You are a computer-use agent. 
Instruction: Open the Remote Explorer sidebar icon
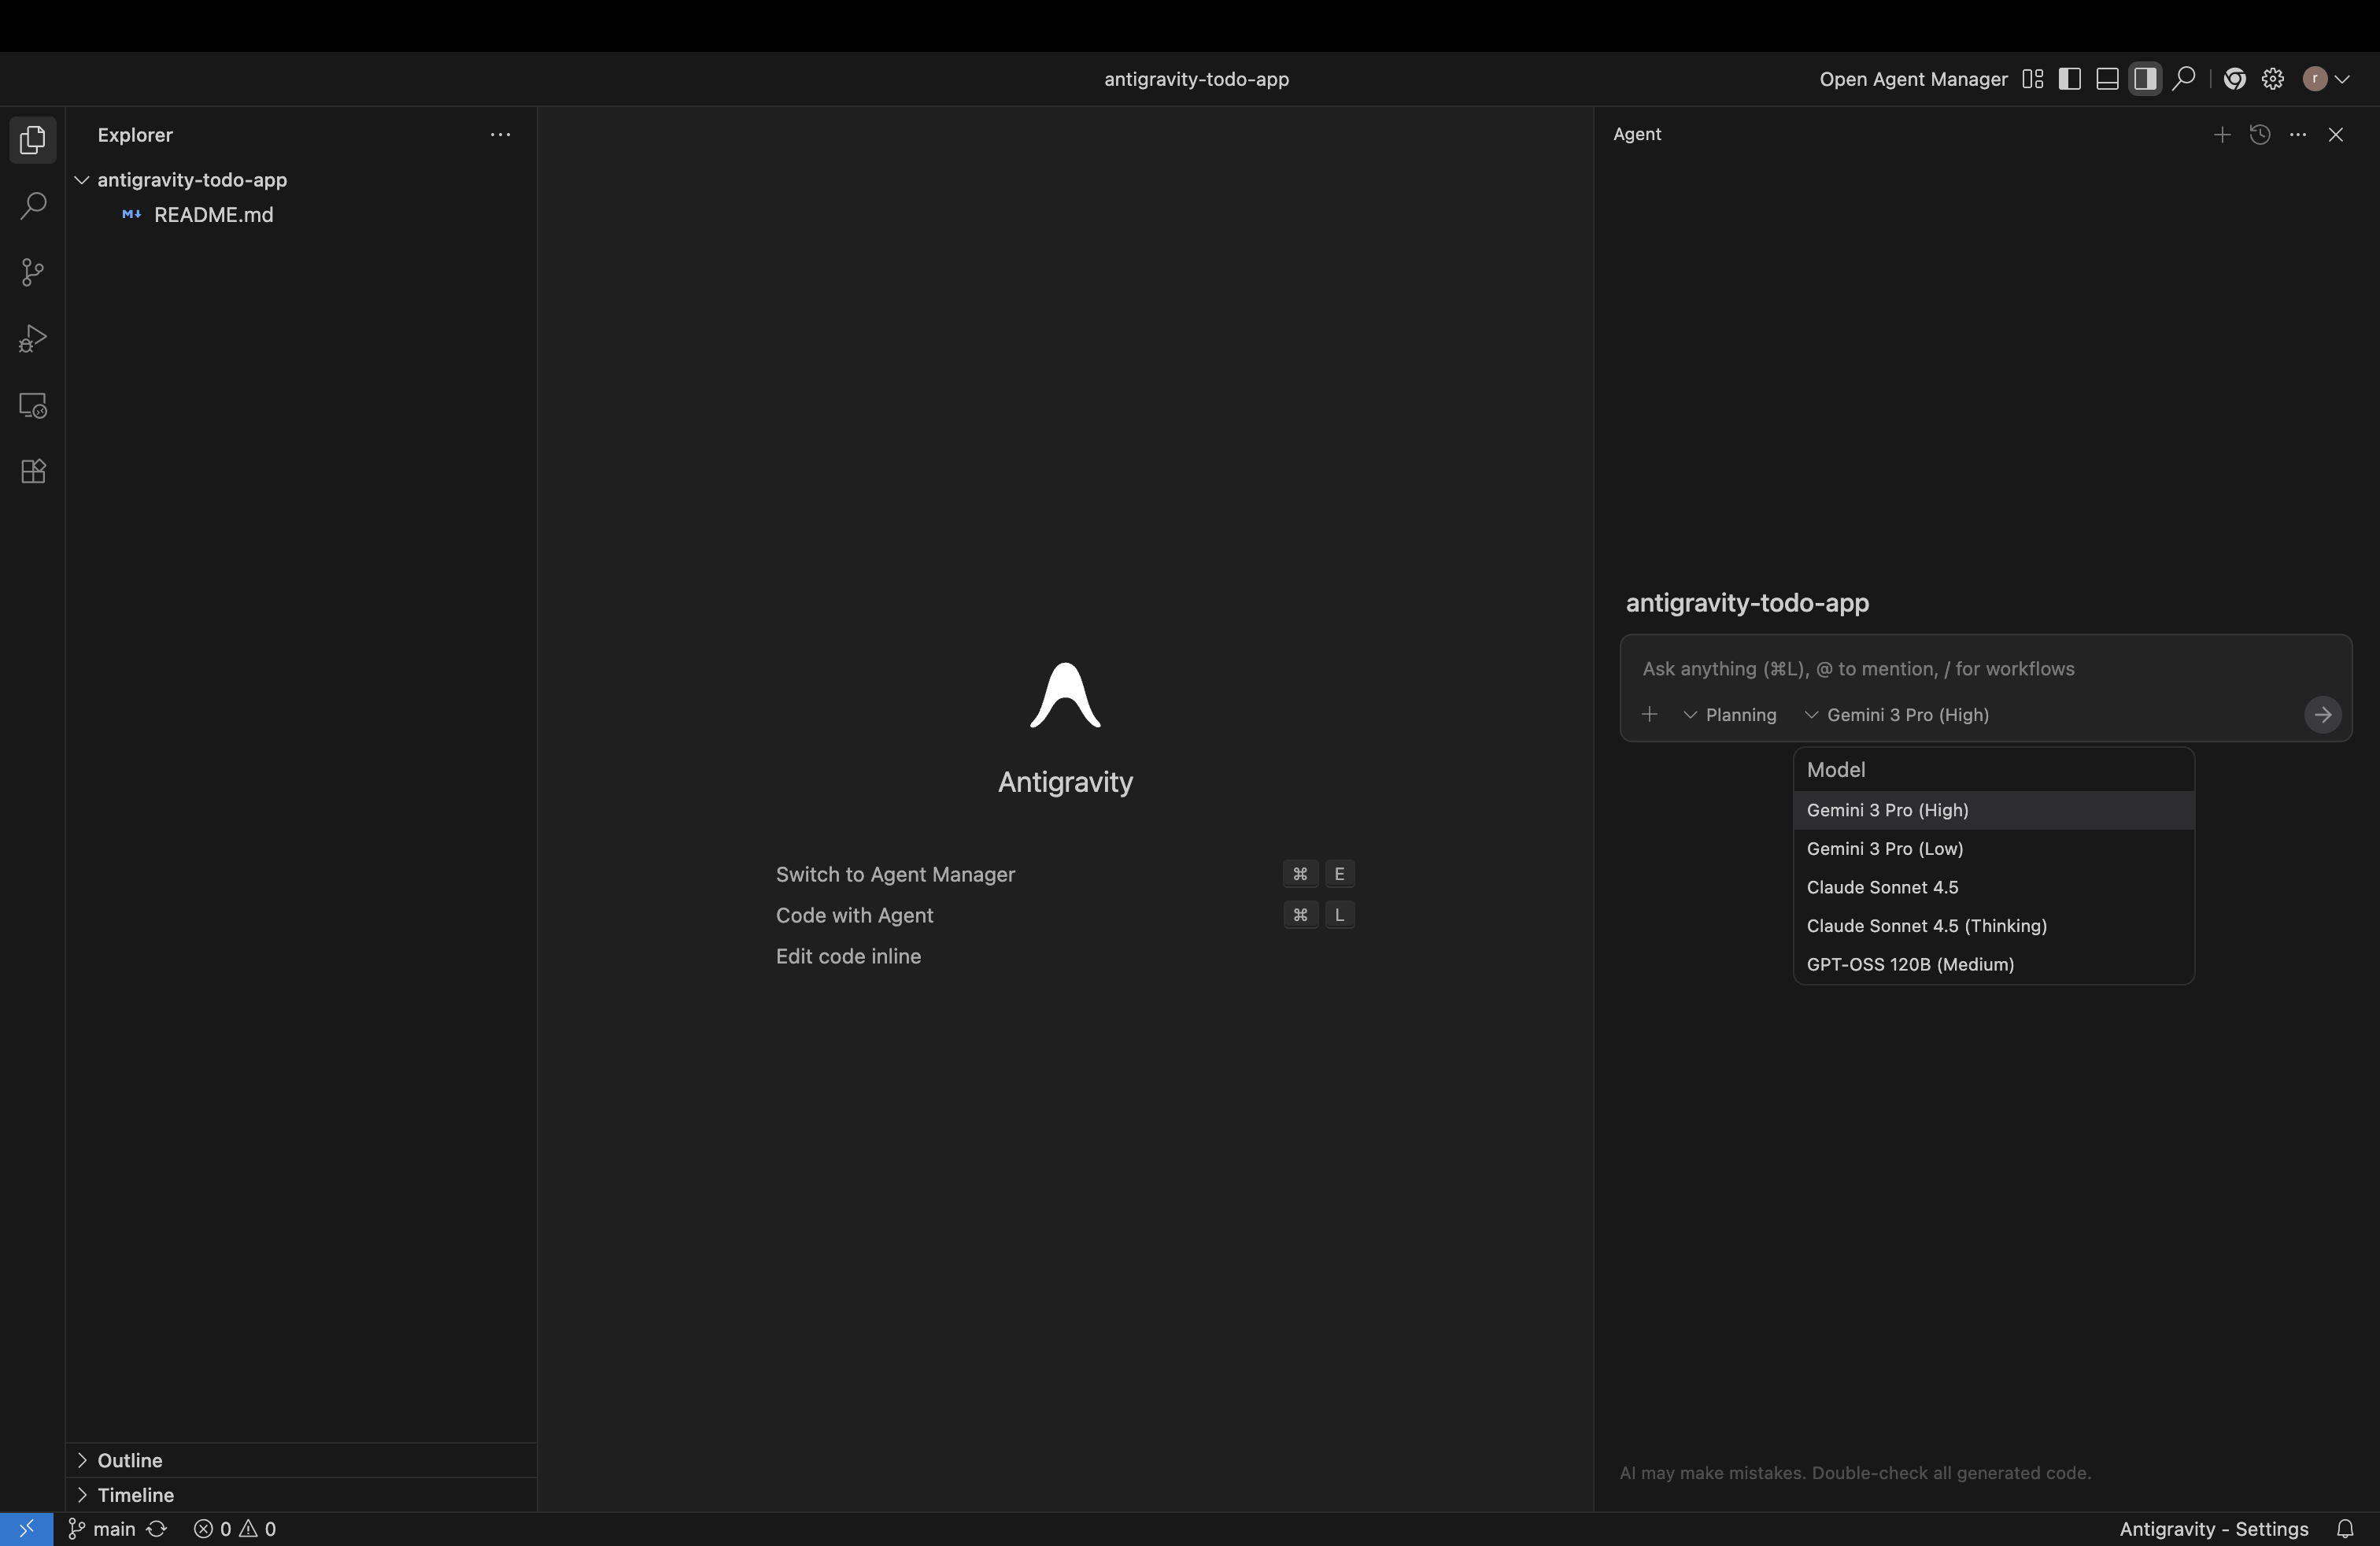point(33,405)
